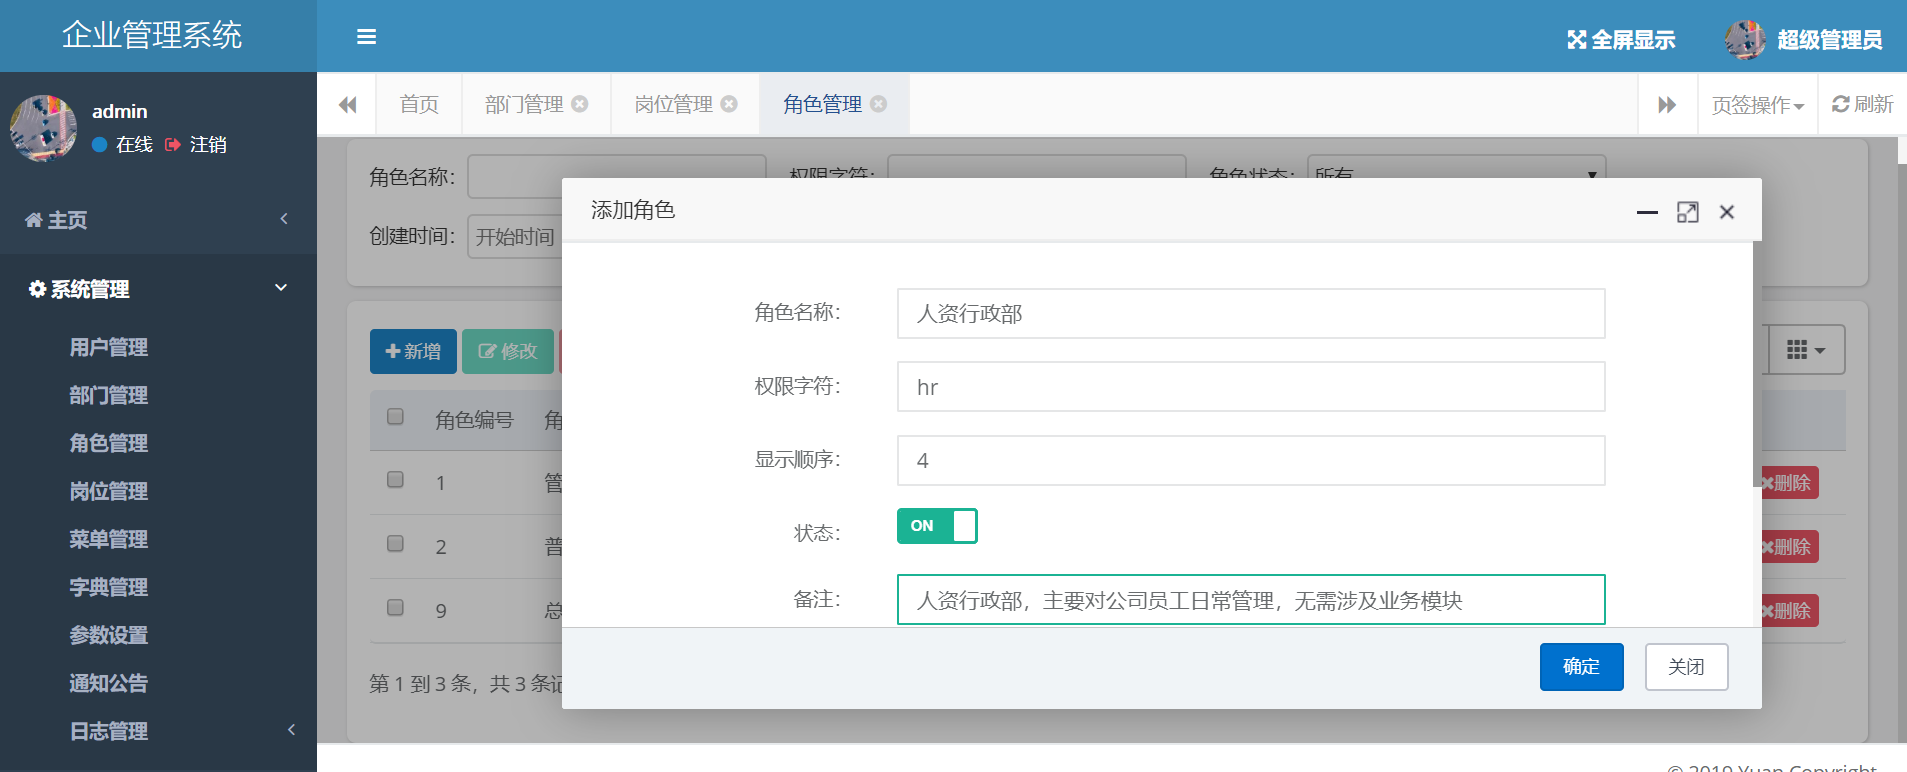The width and height of the screenshot is (1907, 772).
Task: Close the 添加角色 dialog with X
Action: pos(1727,212)
